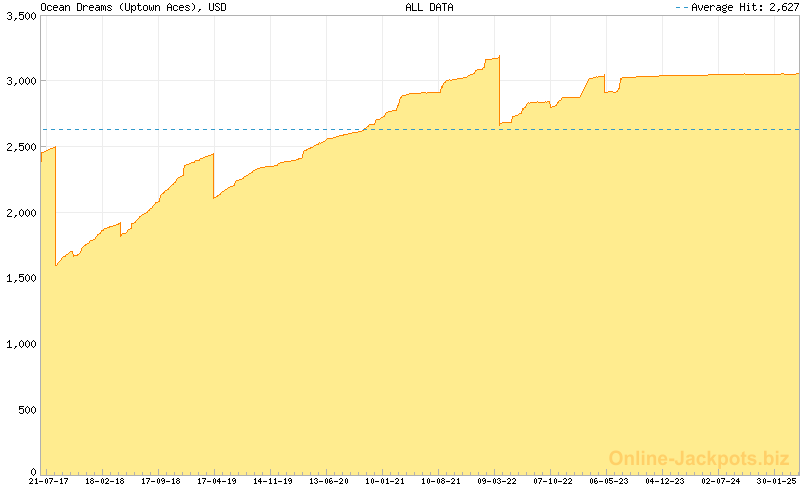Select the 02-07-24 date label
This screenshot has height=490, width=800.
click(721, 481)
